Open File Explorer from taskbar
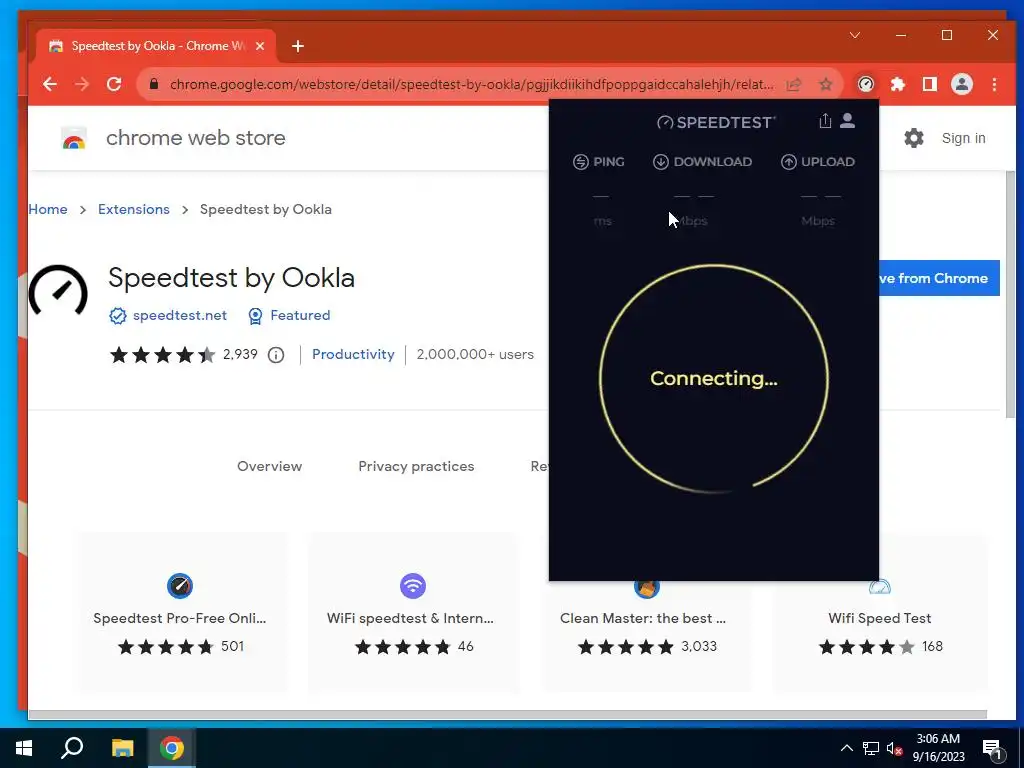The width and height of the screenshot is (1024, 768). point(122,748)
